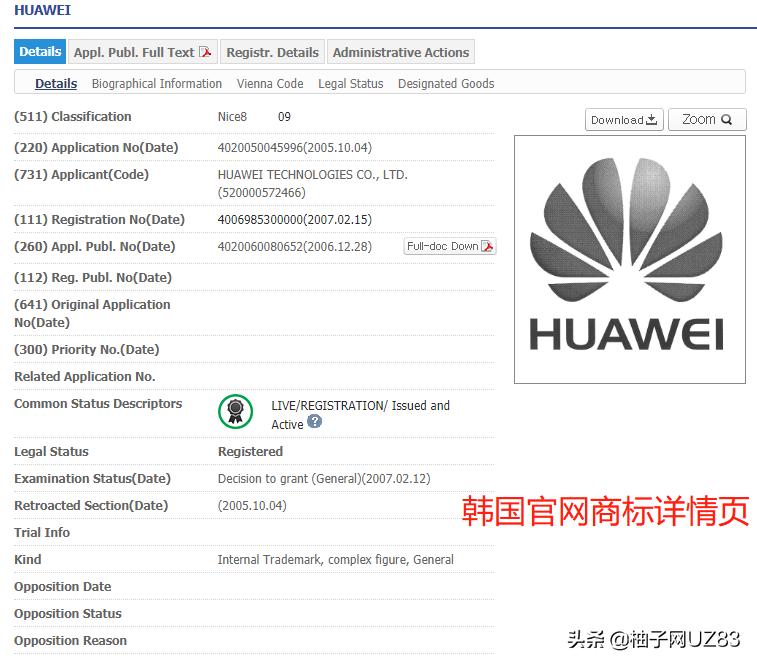Click (300) Priority No.(Date) label
Viewport: 757px width, 666px height.
point(86,349)
